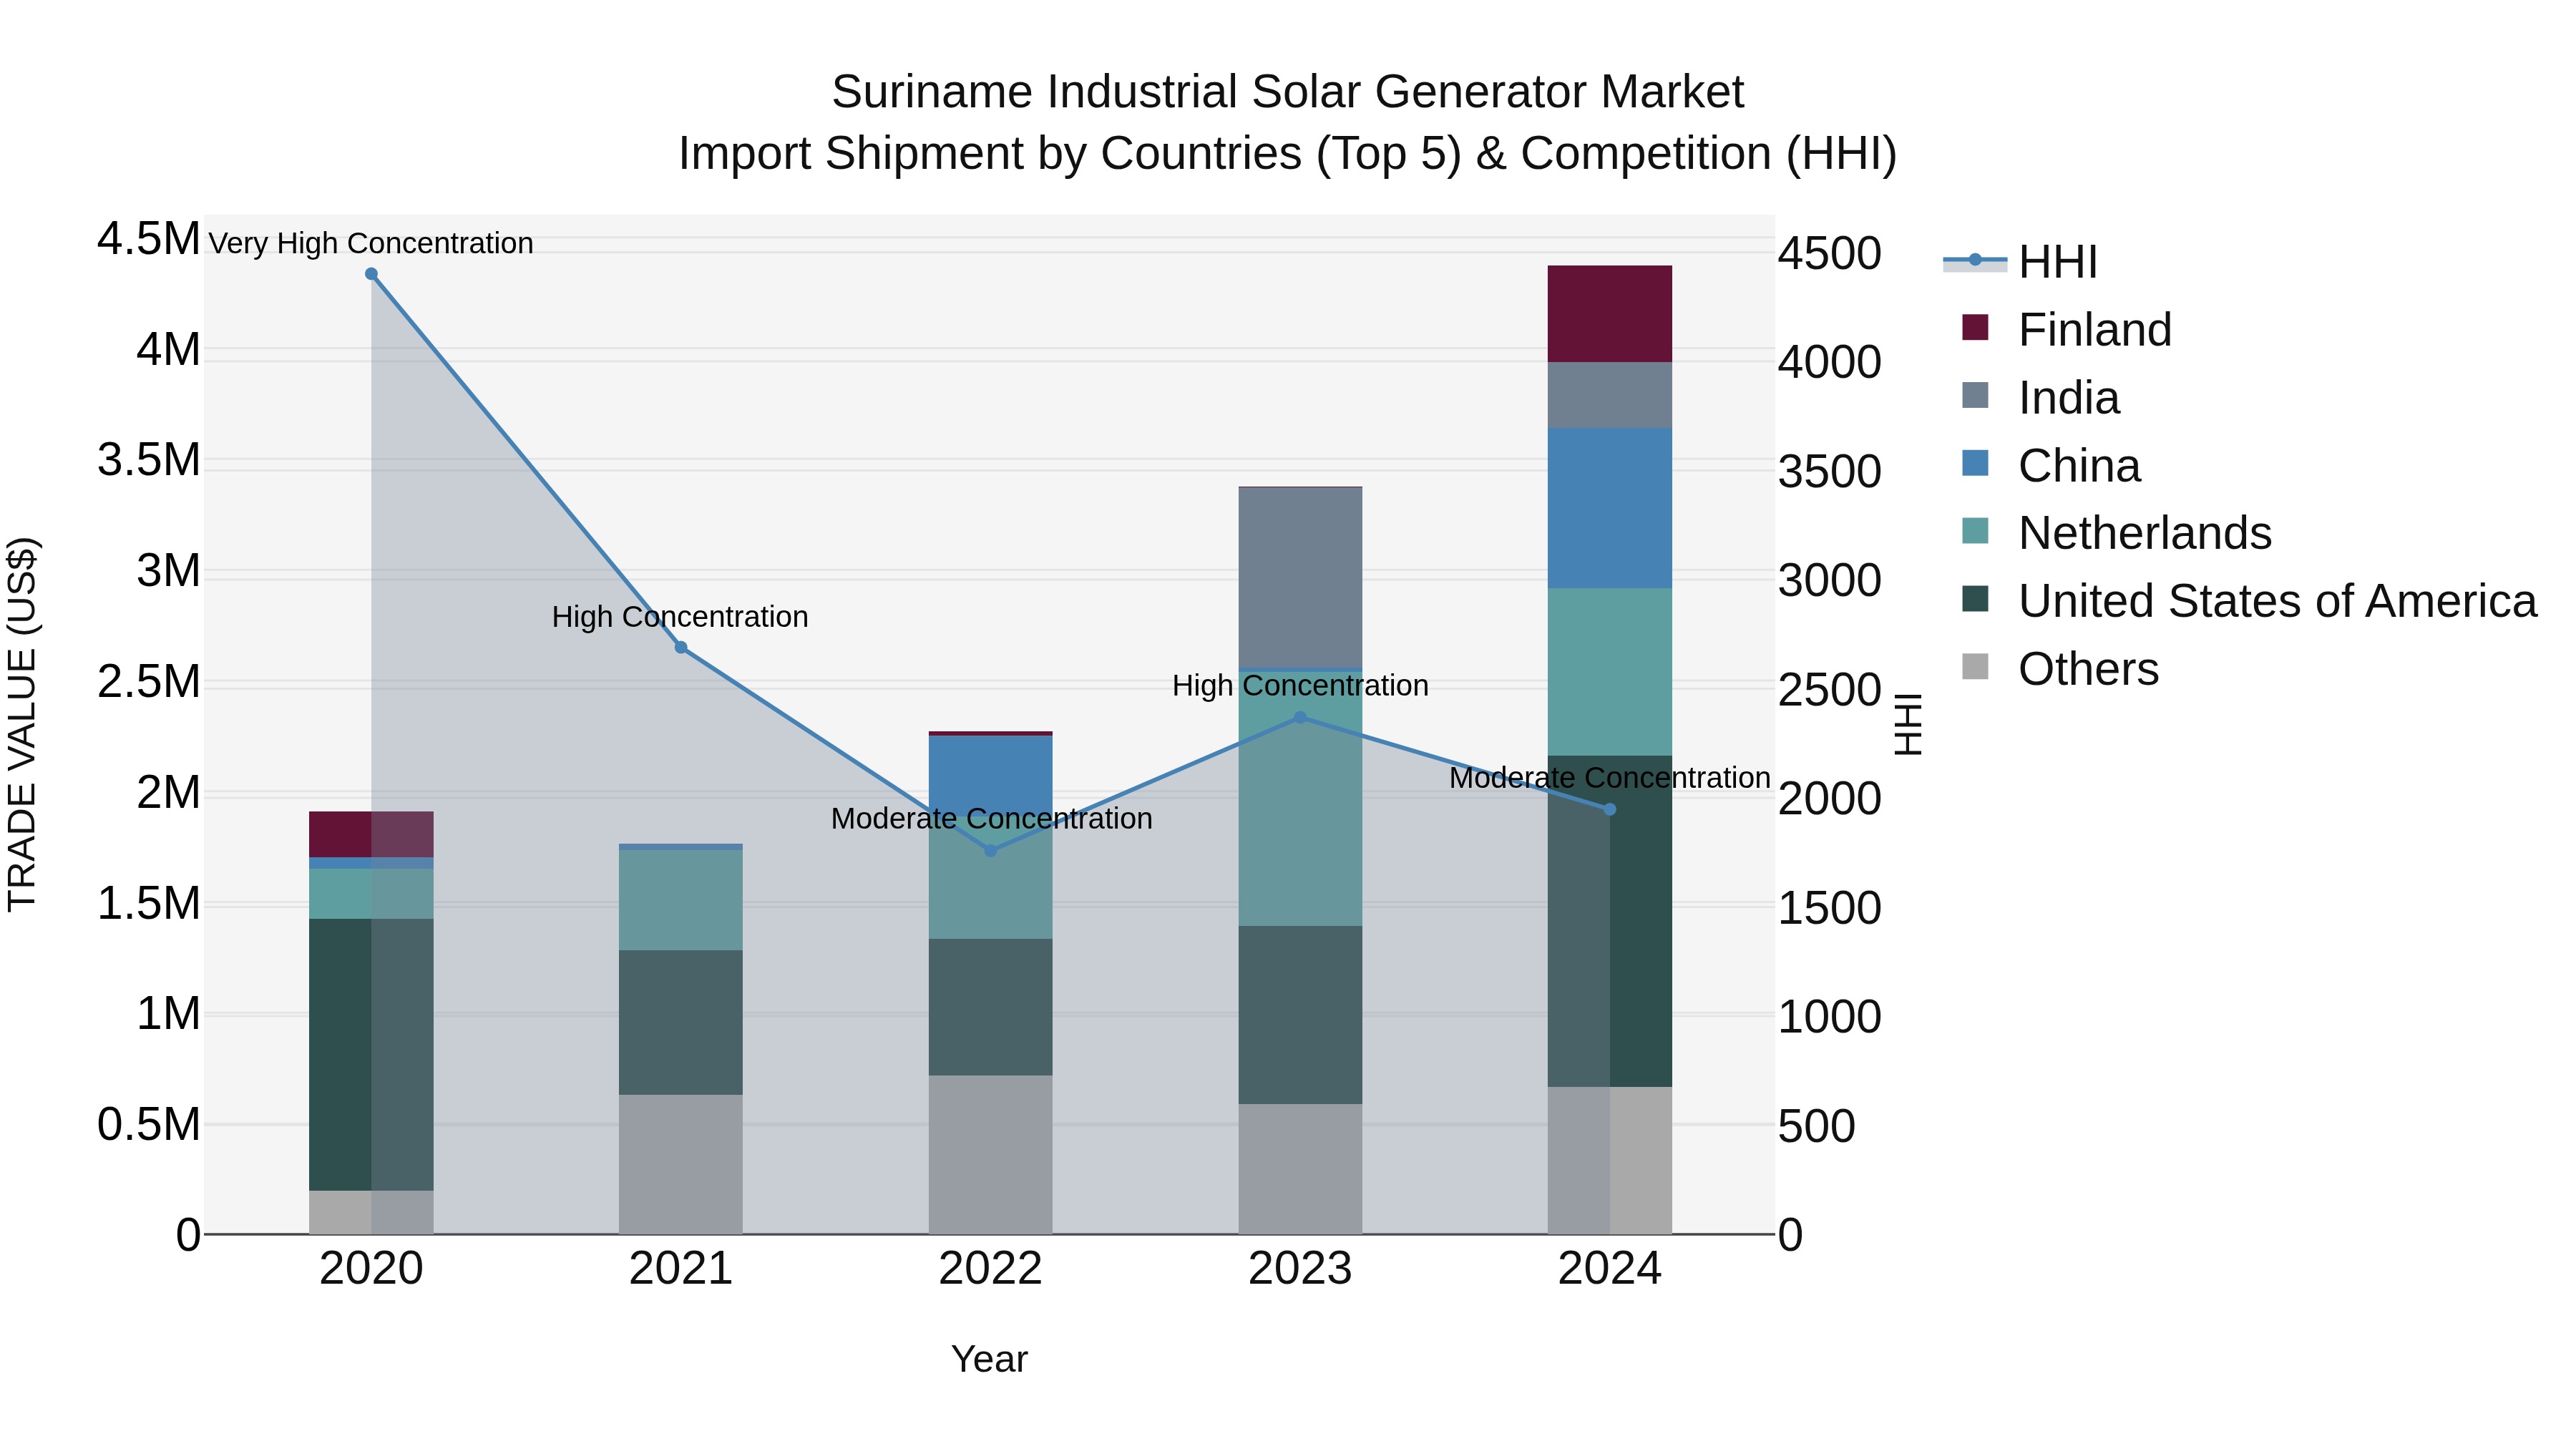Click the chart subtitle about Import Shipment
This screenshot has width=2576, height=1449.
click(1288, 154)
